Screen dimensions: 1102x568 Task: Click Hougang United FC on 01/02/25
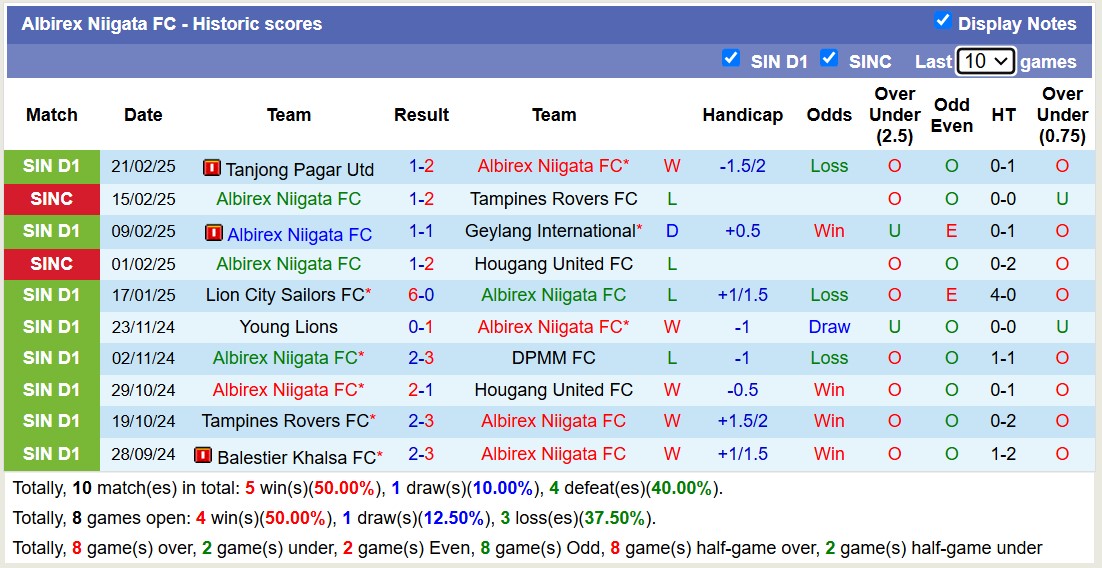[x=553, y=264]
